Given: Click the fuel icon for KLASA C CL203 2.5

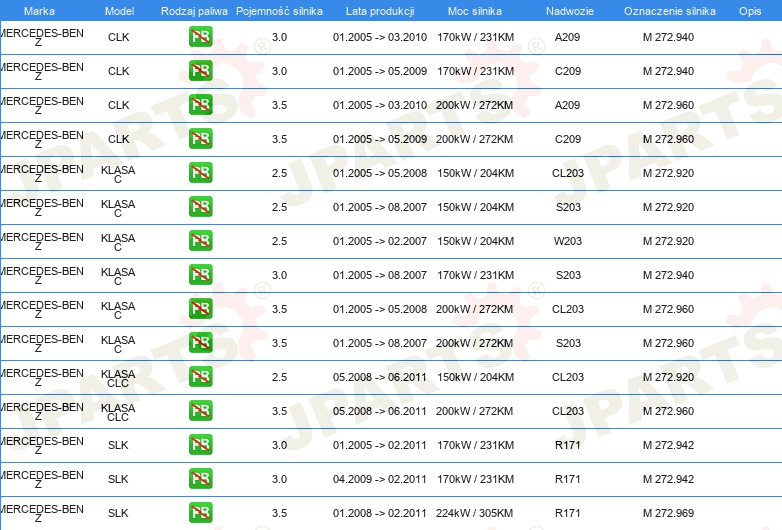Looking at the screenshot, I should 200,173.
